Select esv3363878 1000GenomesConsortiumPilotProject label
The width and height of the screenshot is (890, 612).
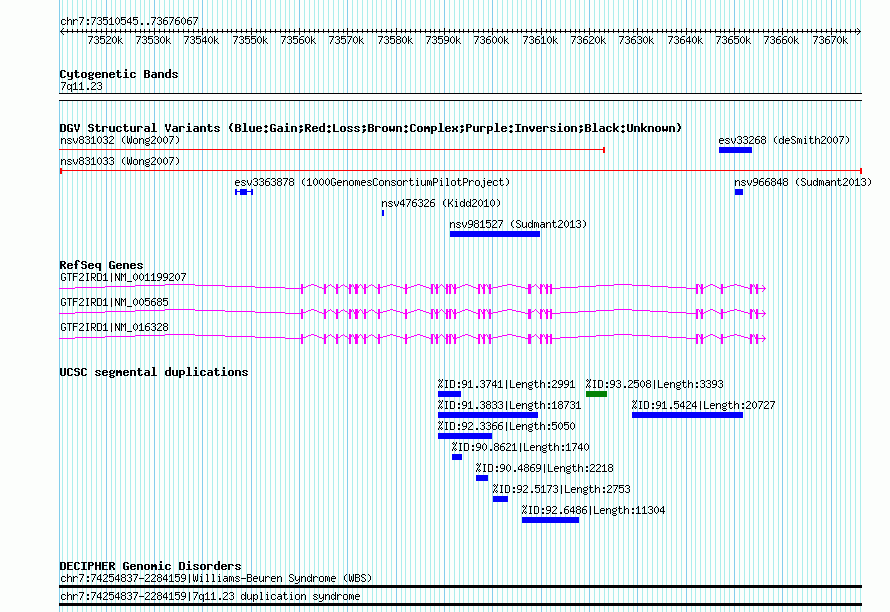[372, 182]
